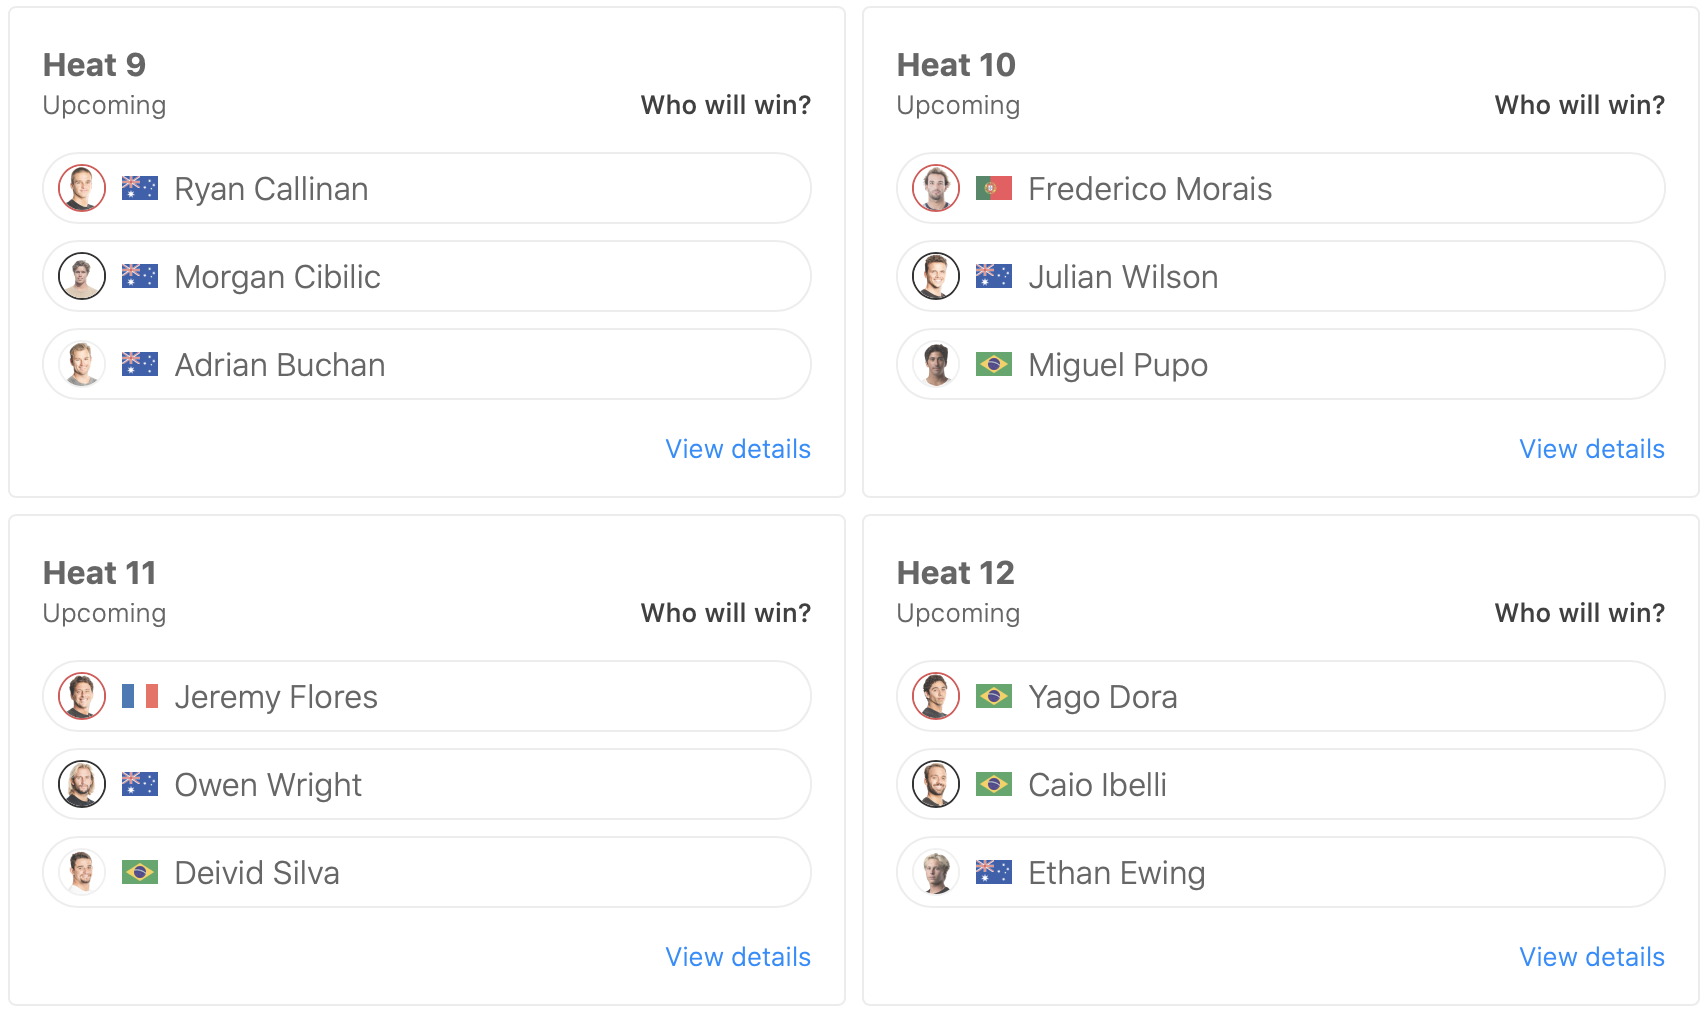Click Owen Wright's avatar photo

pos(82,784)
